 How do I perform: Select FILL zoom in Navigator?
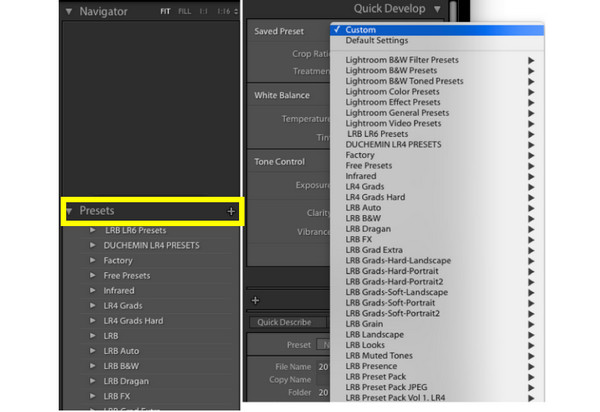(x=184, y=11)
